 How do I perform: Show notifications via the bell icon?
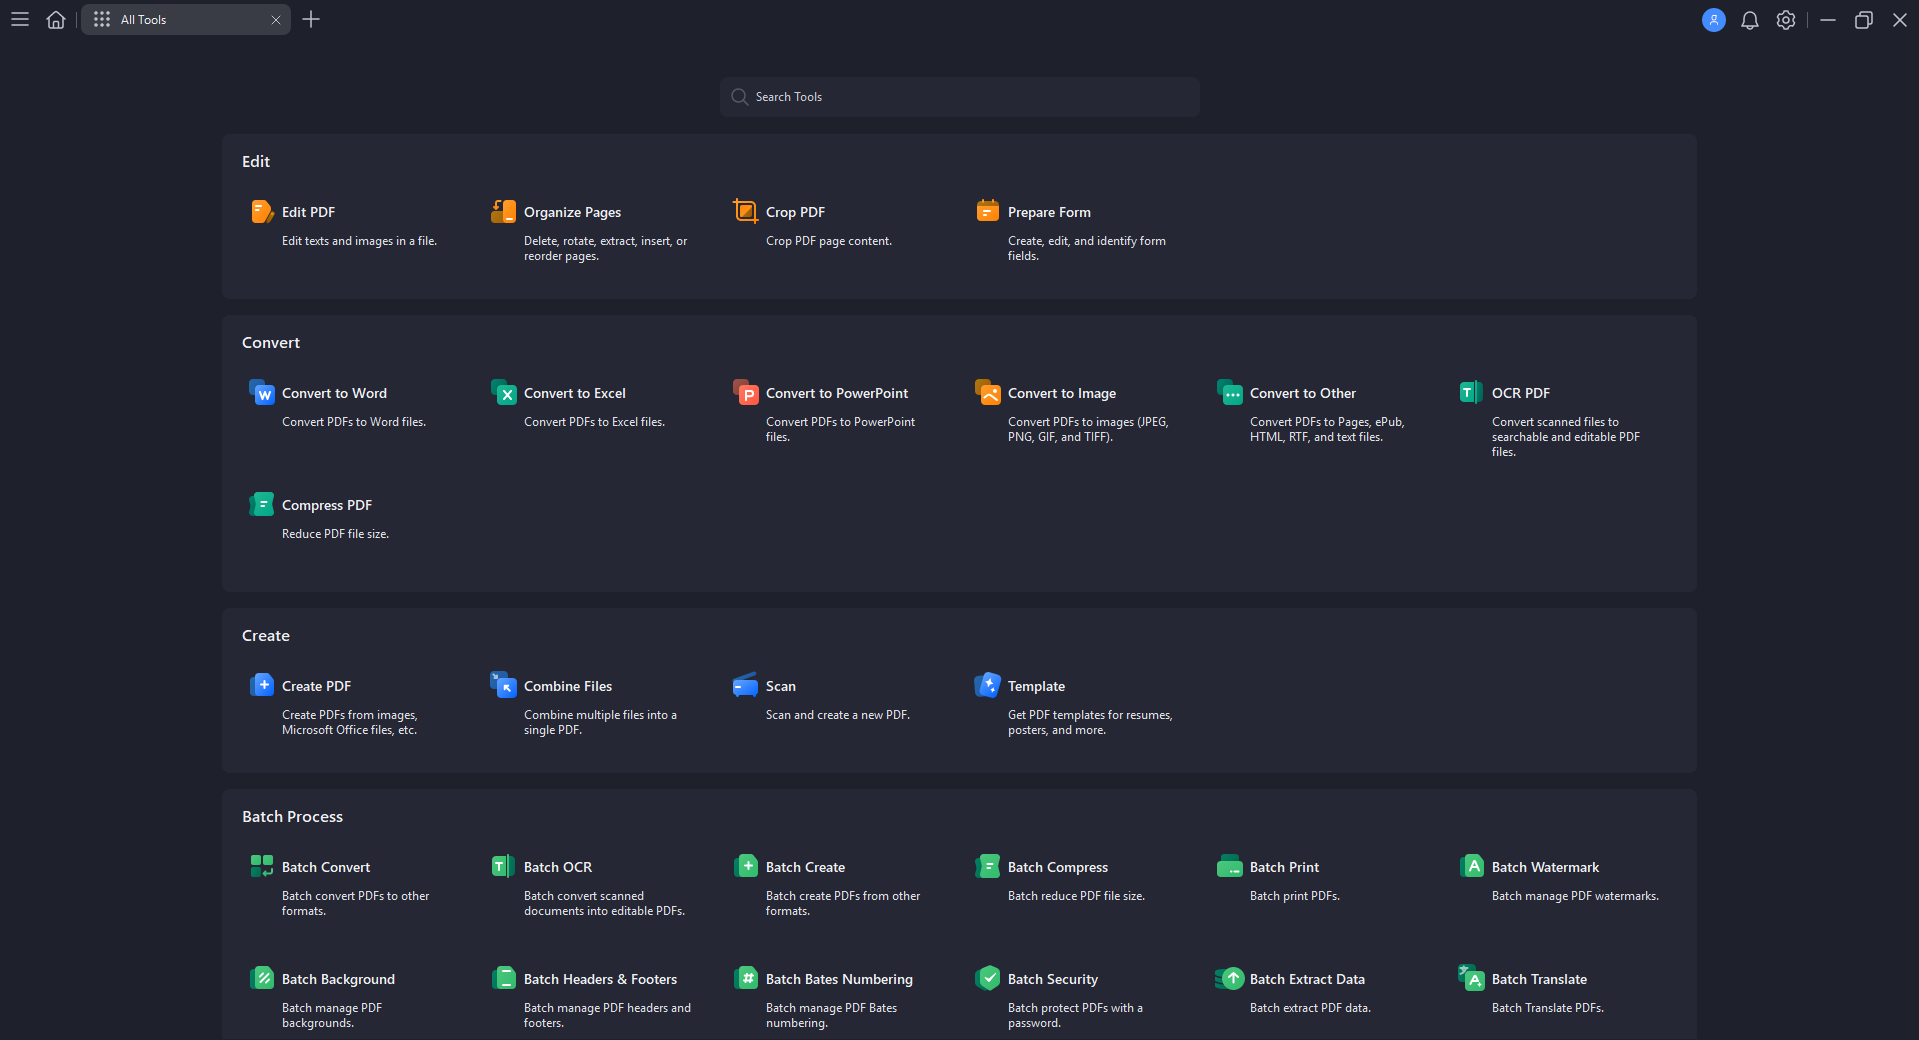pyautogui.click(x=1750, y=20)
